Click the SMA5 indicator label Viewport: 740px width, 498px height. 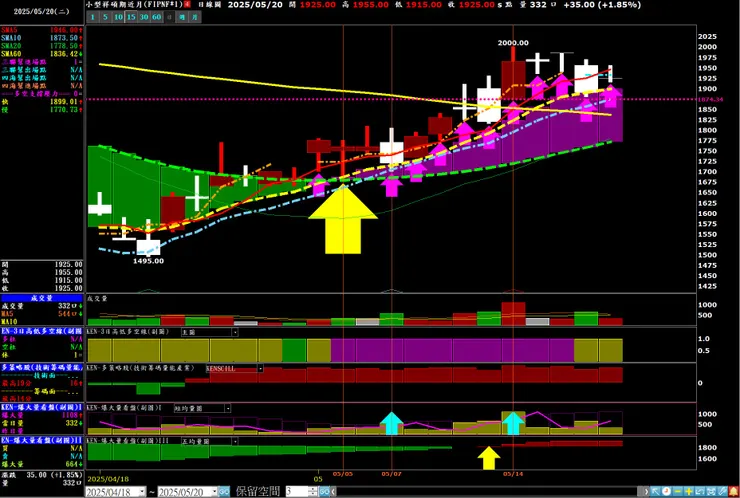tap(8, 30)
